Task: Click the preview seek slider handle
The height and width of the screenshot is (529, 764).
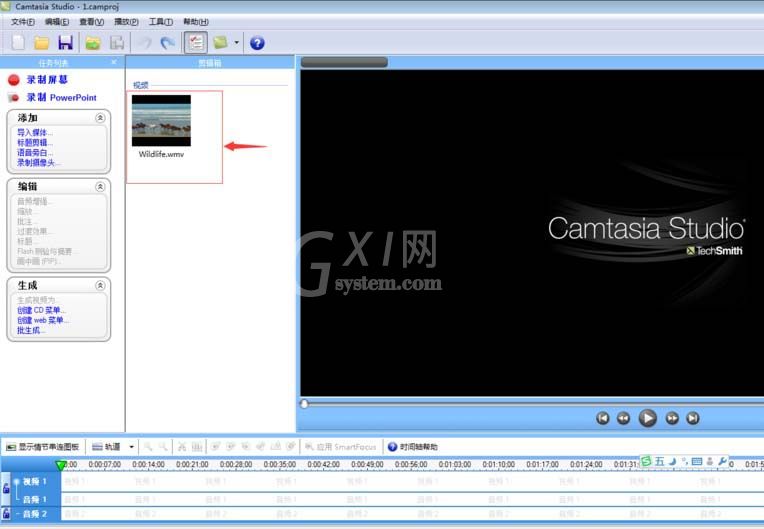Action: [x=304, y=404]
